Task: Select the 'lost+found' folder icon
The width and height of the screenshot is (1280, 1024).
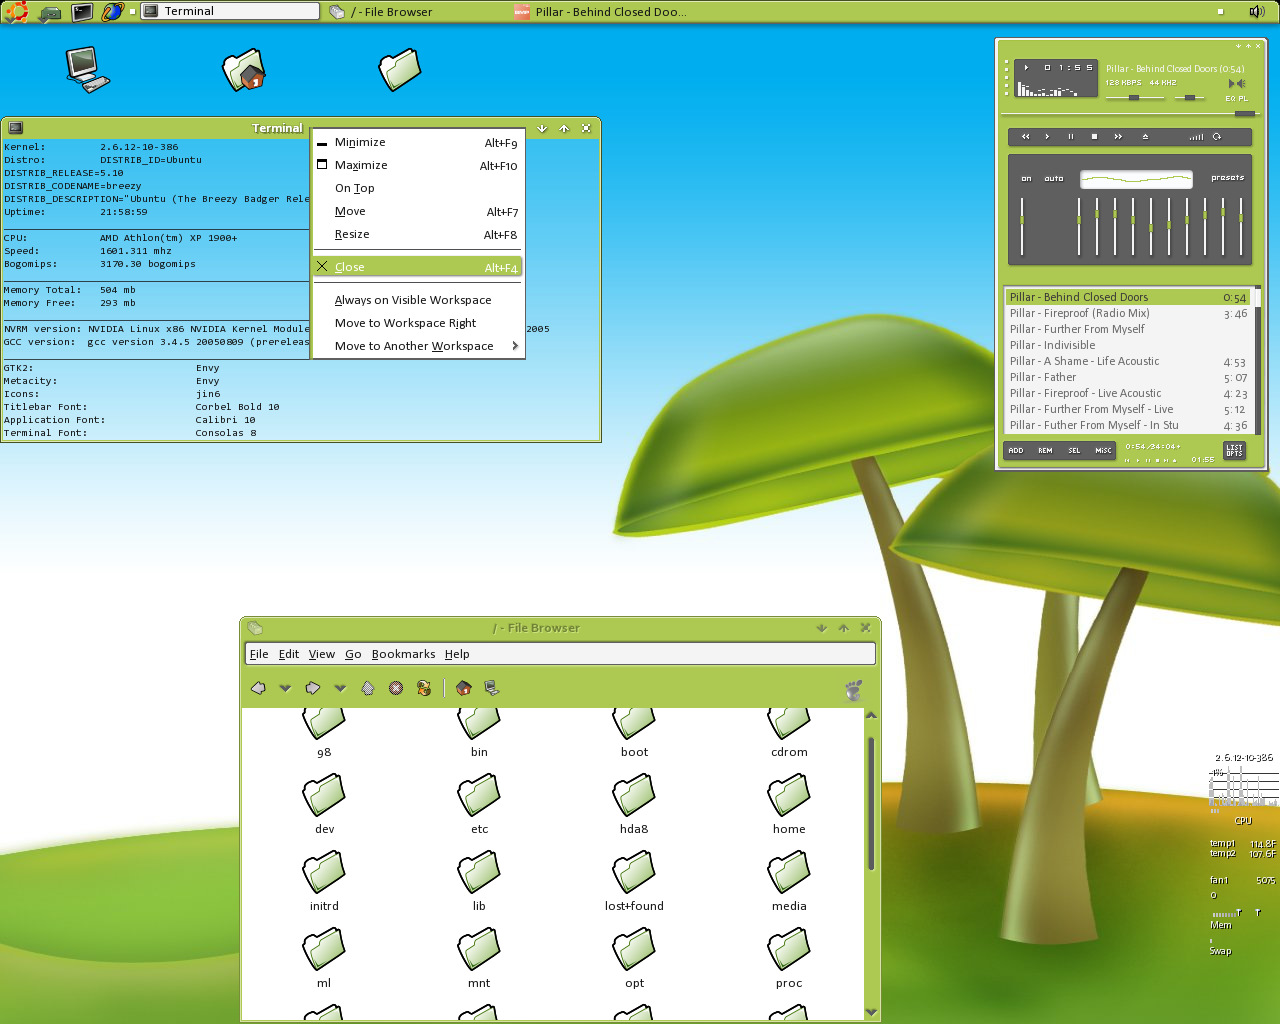Action: click(634, 872)
